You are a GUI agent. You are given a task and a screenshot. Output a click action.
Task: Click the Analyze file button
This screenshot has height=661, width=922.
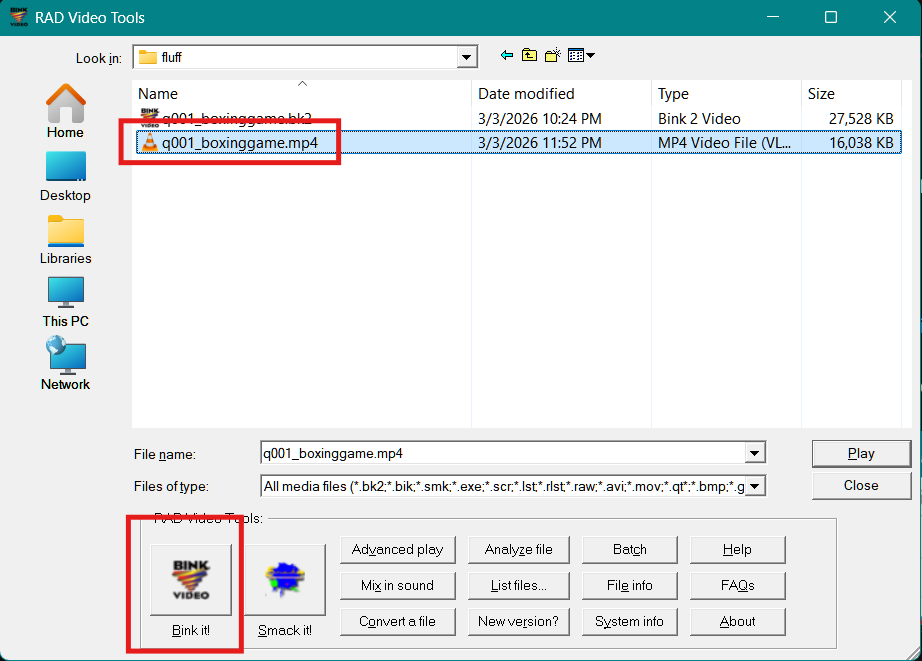tap(519, 549)
